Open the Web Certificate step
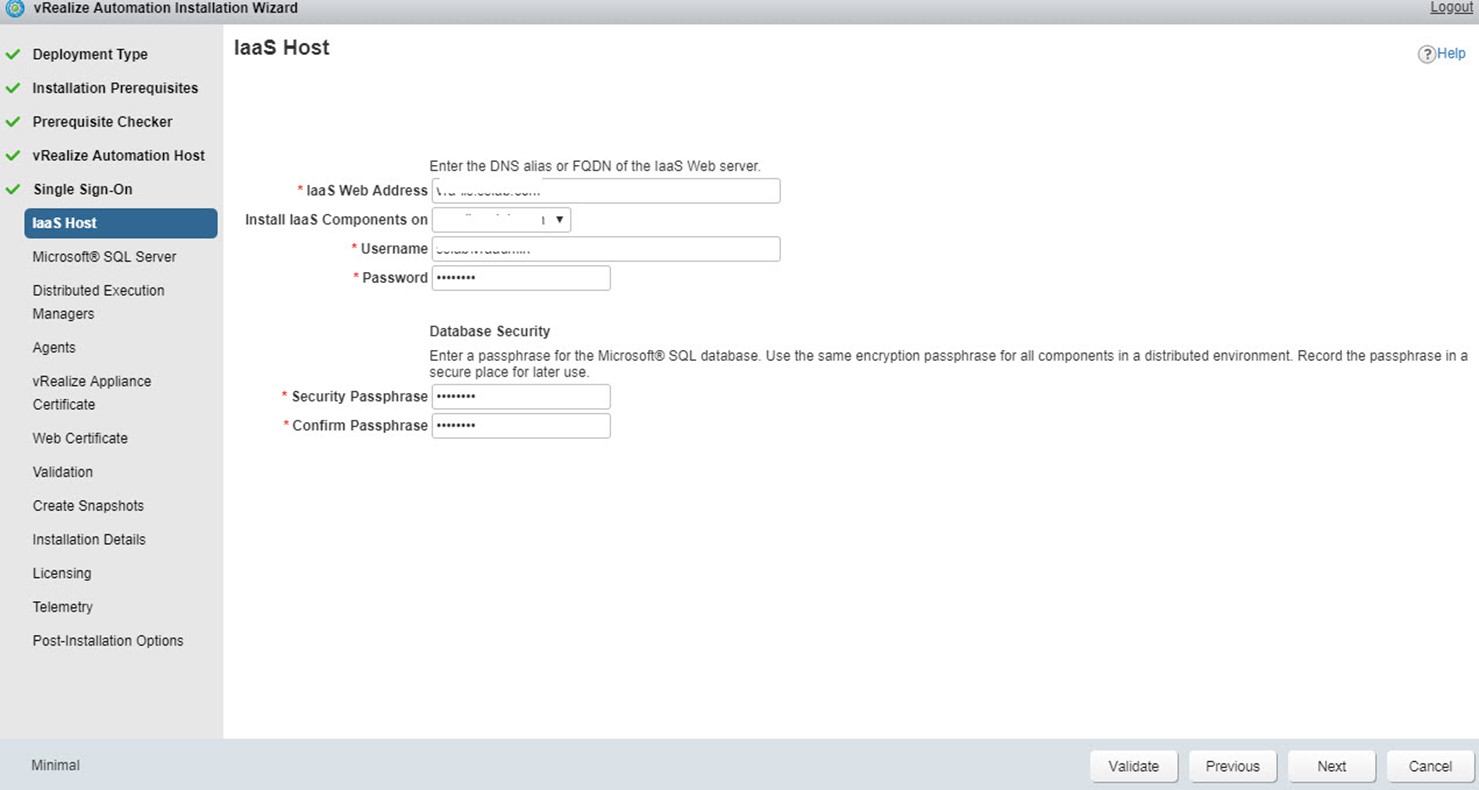The image size is (1479, 790). 80,438
